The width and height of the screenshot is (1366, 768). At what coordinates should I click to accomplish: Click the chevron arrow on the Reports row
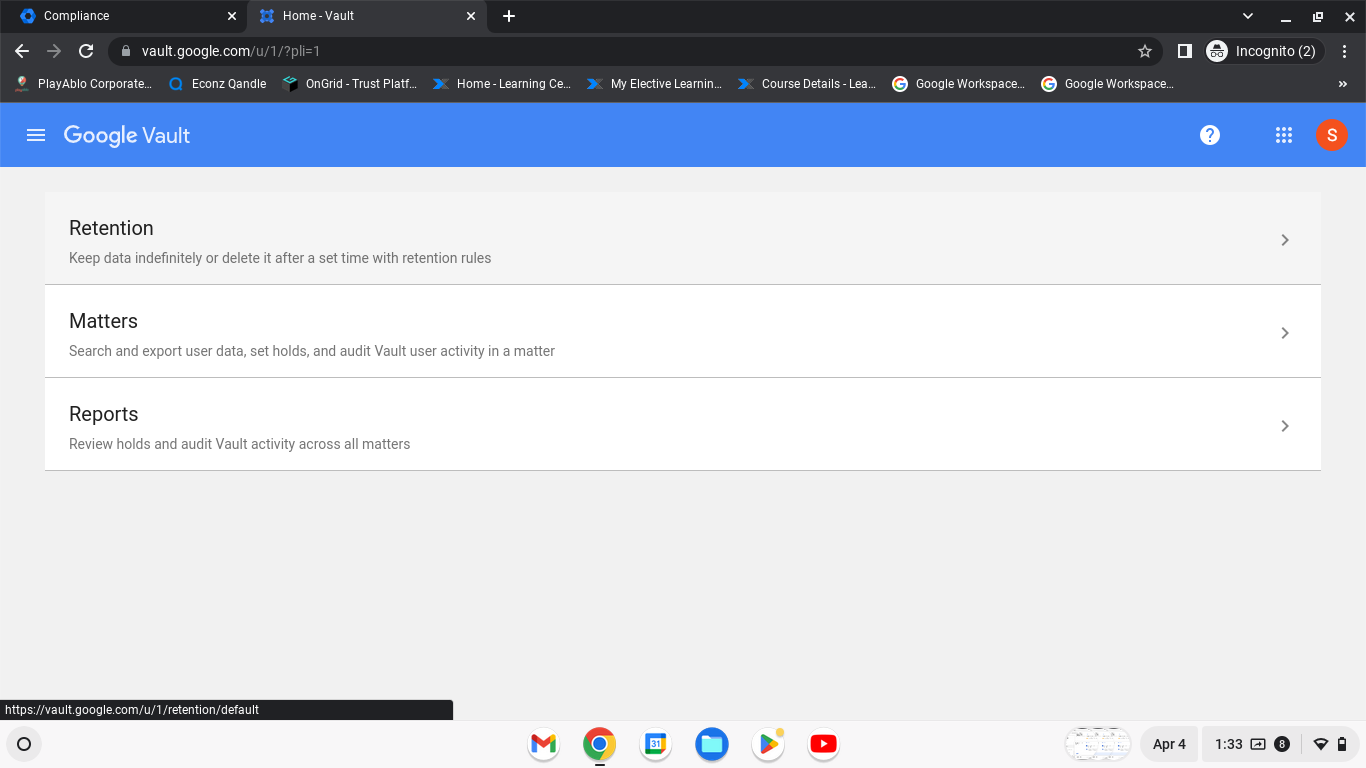tap(1285, 426)
